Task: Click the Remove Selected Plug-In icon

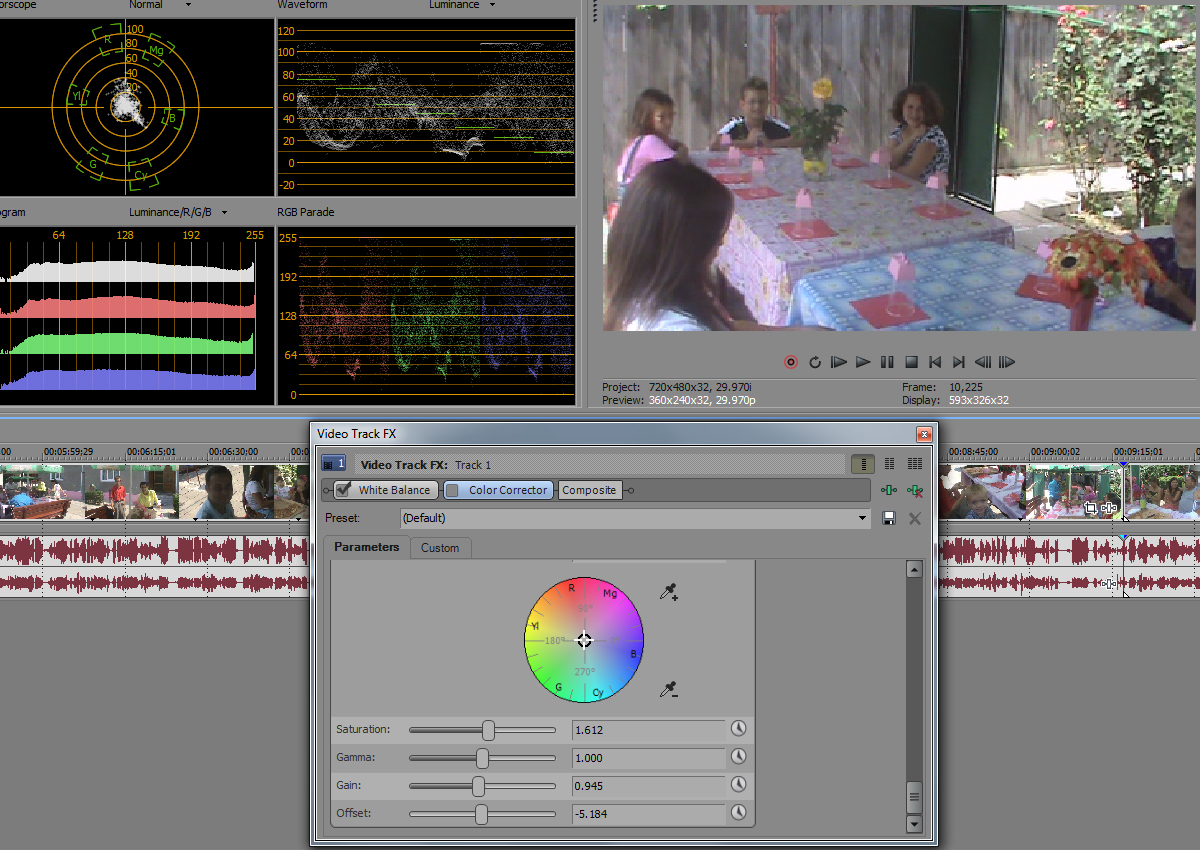Action: tap(913, 490)
